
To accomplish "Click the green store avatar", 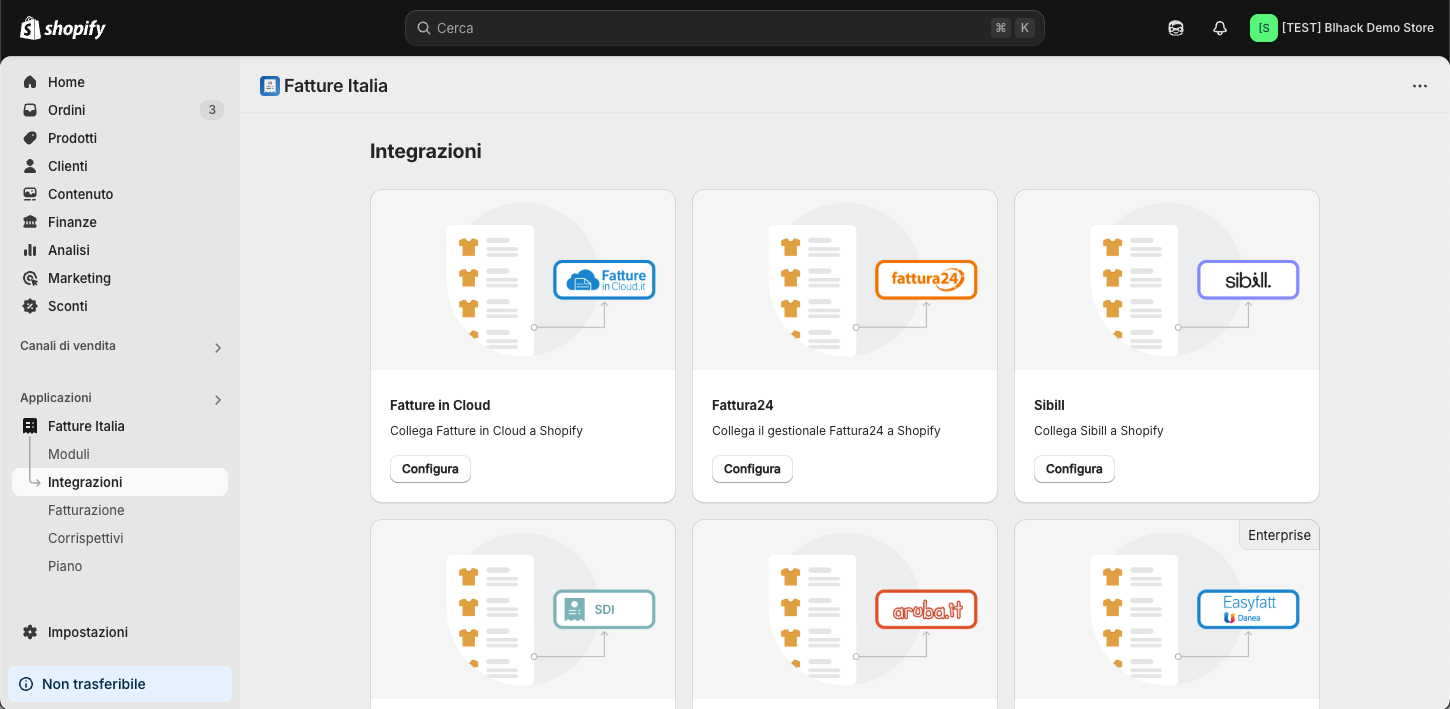I will [1264, 28].
